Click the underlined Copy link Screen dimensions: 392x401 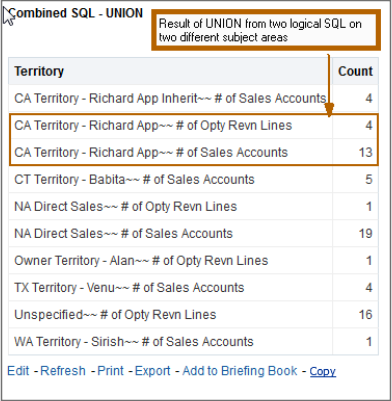[322, 371]
